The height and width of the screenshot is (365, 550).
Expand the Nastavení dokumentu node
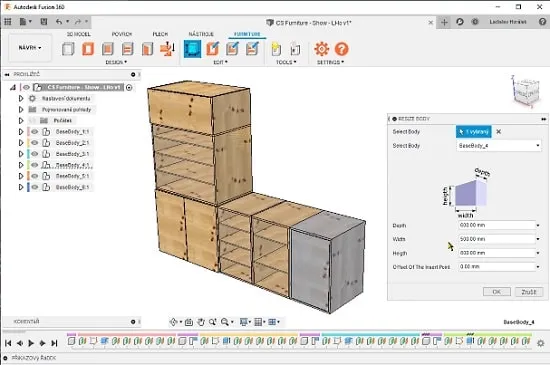(x=21, y=99)
